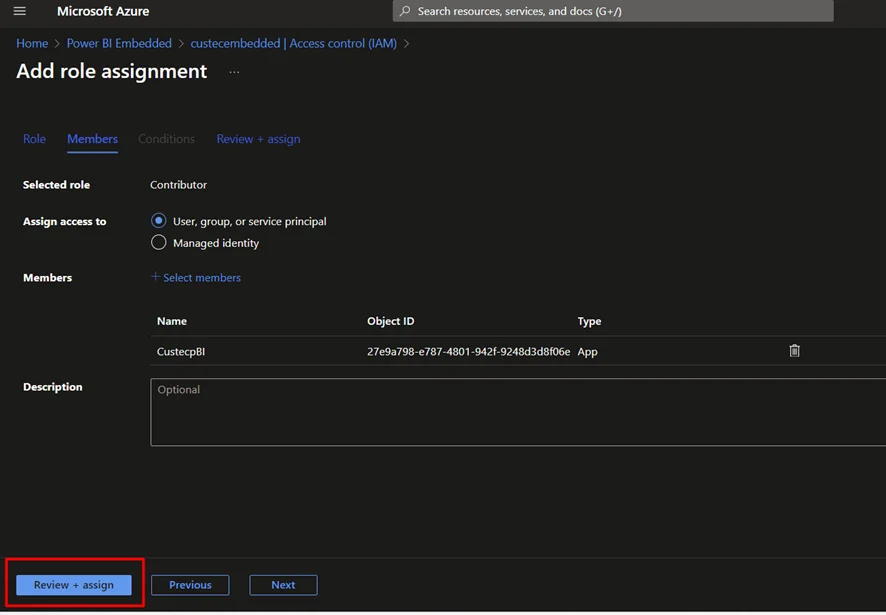Click the search magnifier icon
Viewport: 886px width, 615px height.
[x=405, y=11]
